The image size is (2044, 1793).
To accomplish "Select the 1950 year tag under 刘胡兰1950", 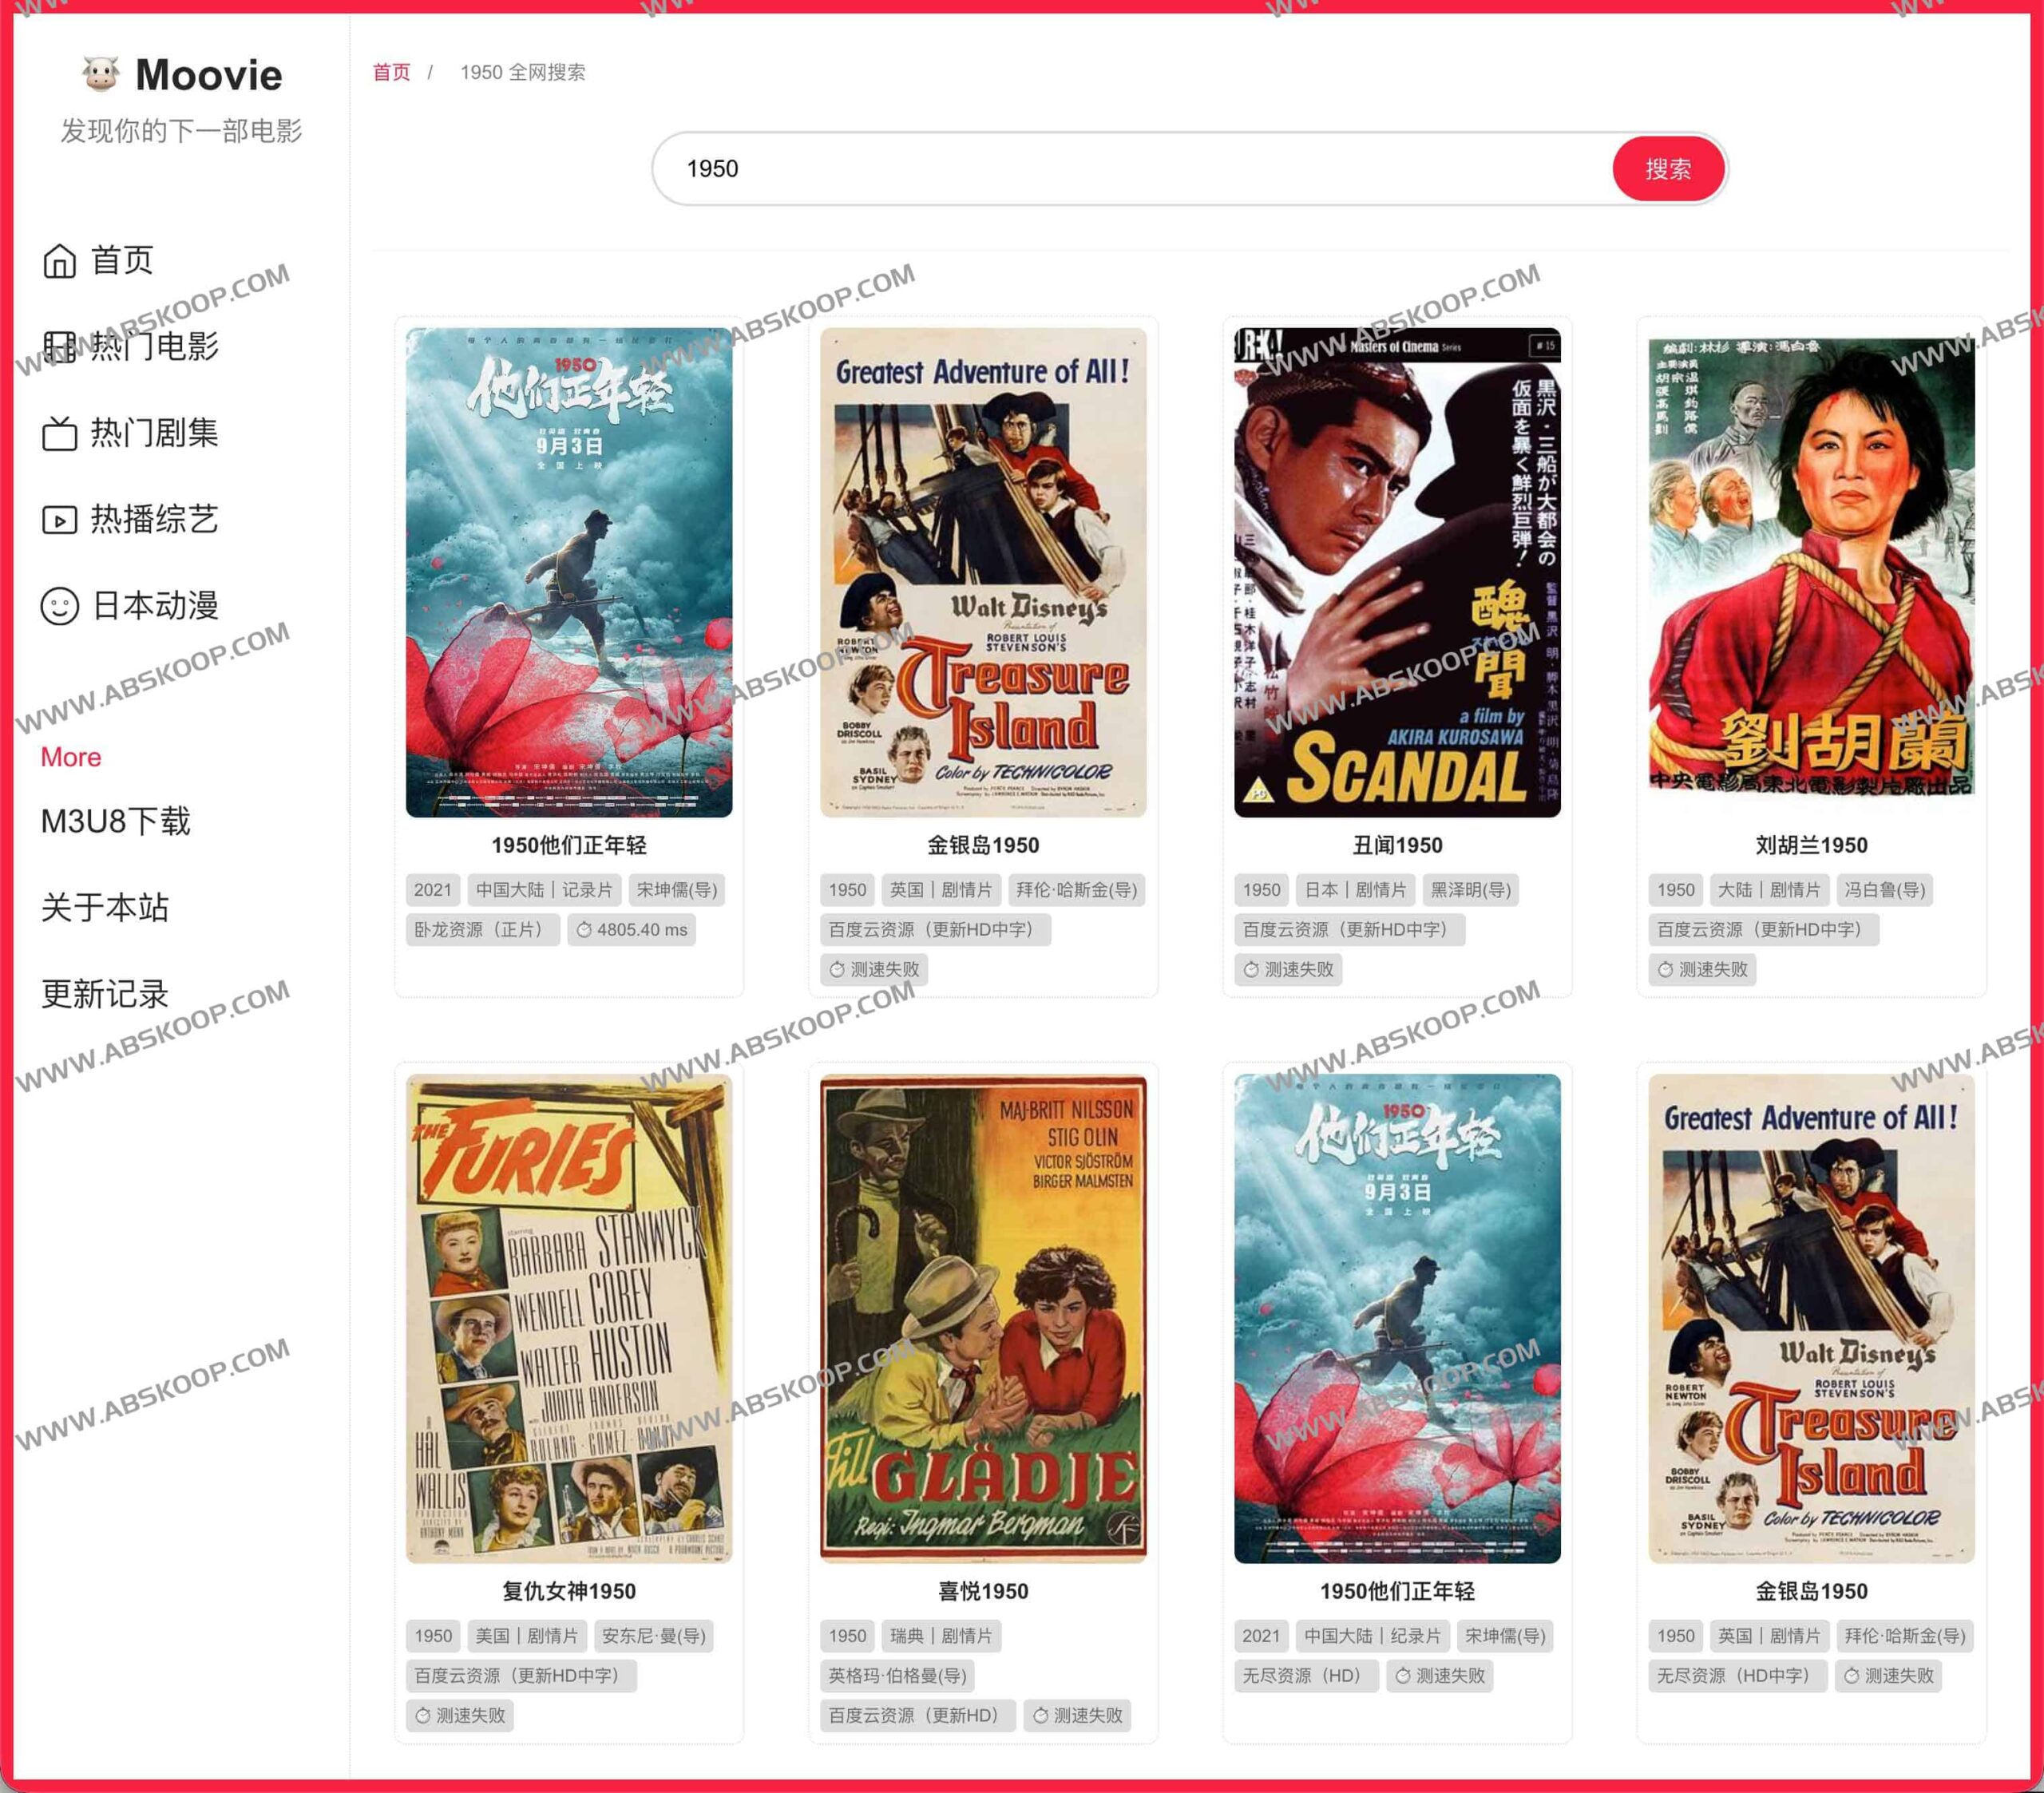I will click(x=1676, y=890).
